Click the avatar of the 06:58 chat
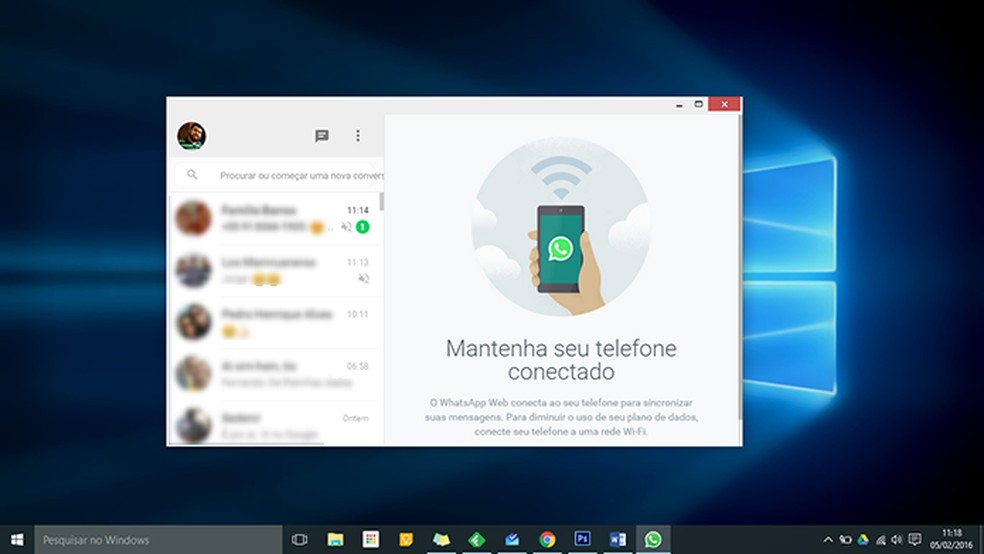 coord(193,374)
